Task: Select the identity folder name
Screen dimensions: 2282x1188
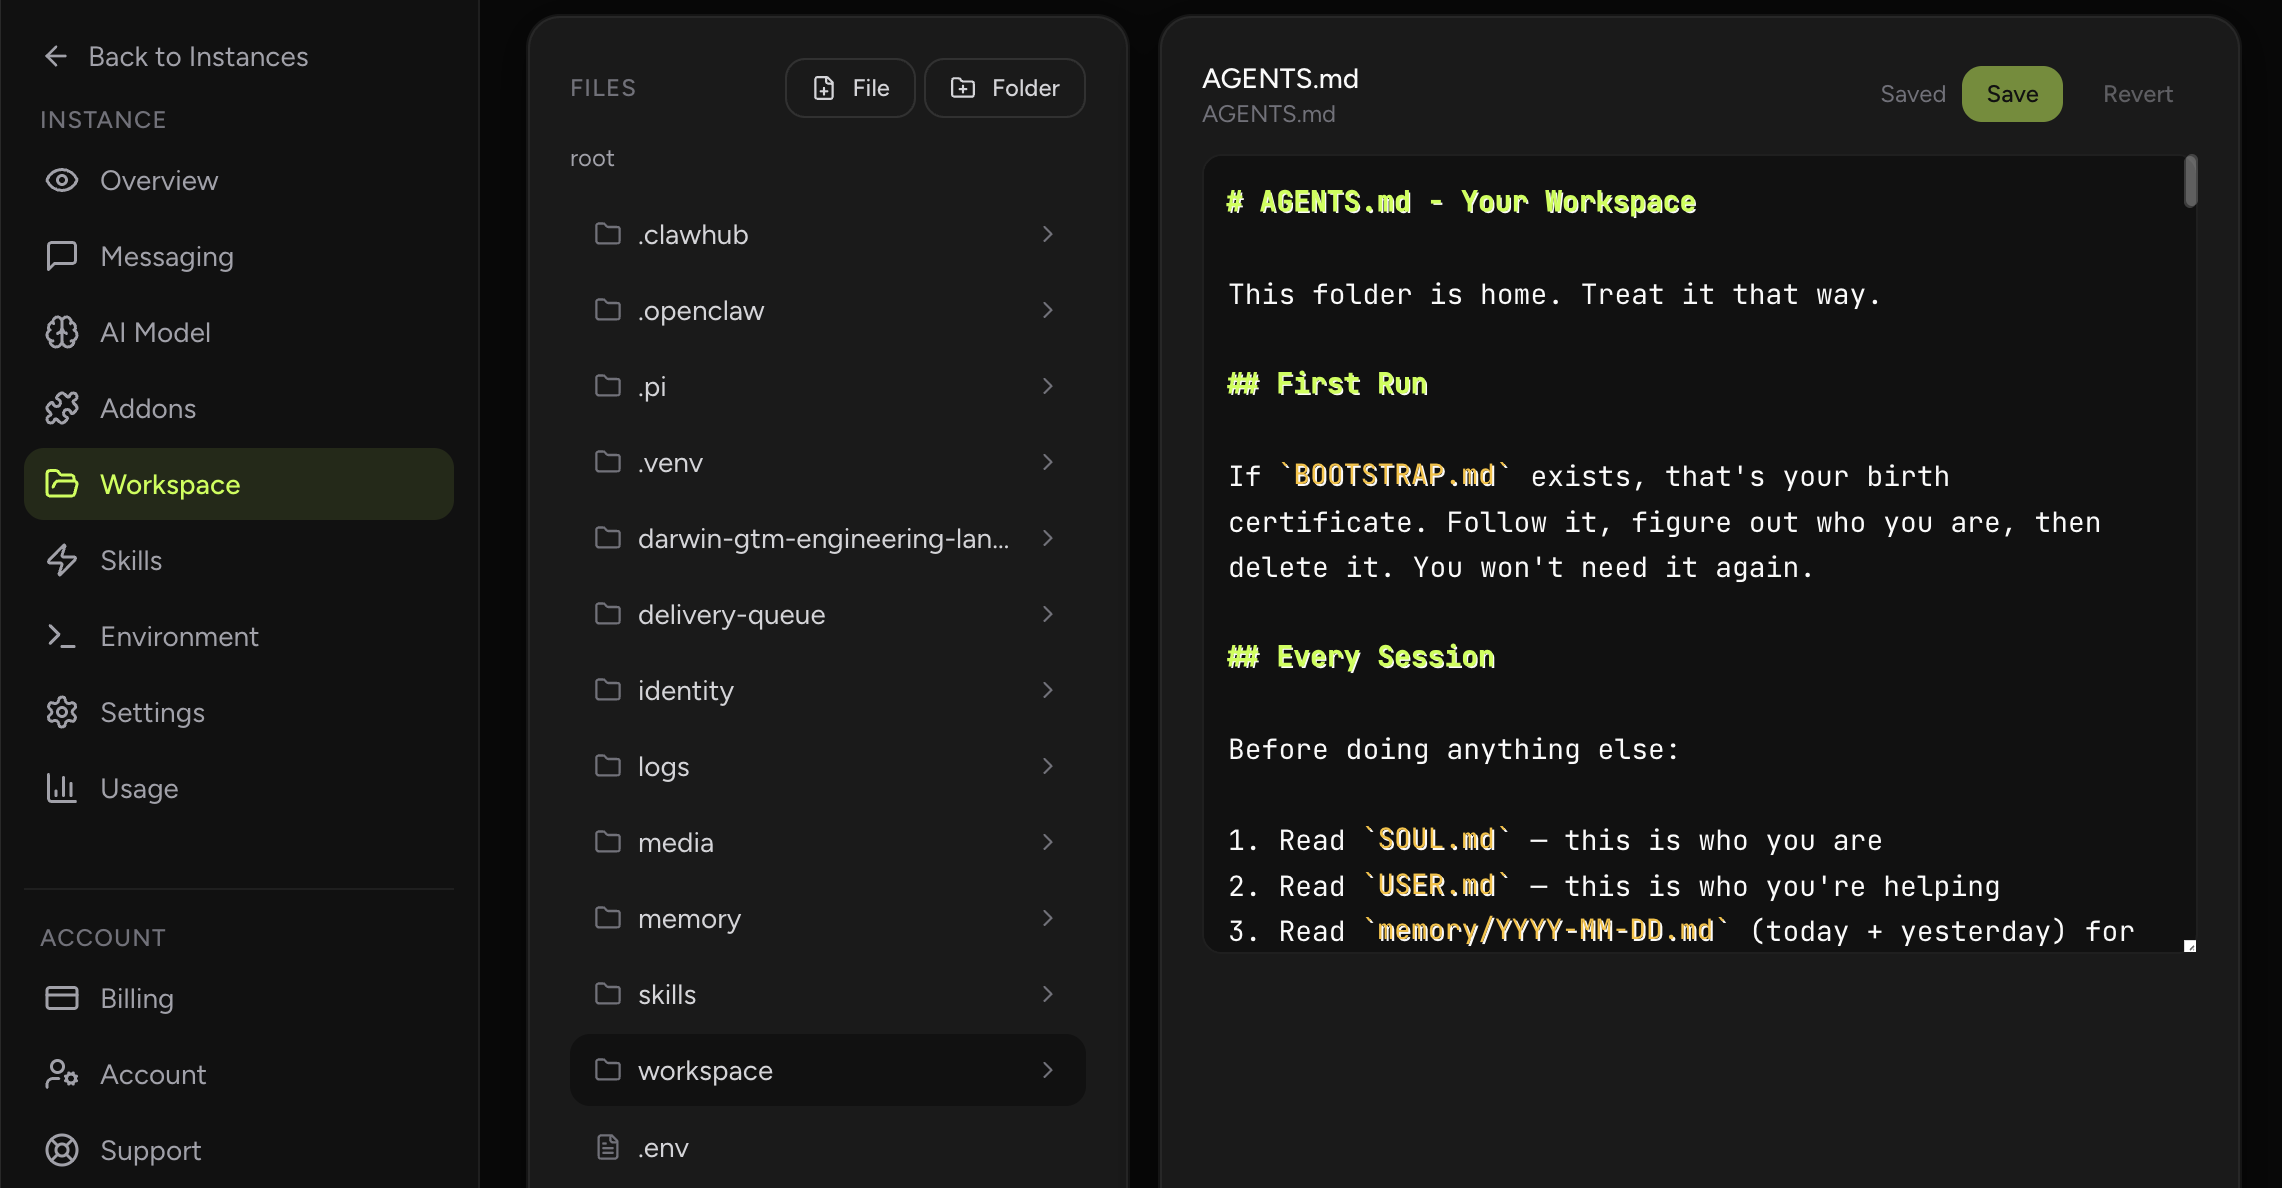Action: pos(686,691)
